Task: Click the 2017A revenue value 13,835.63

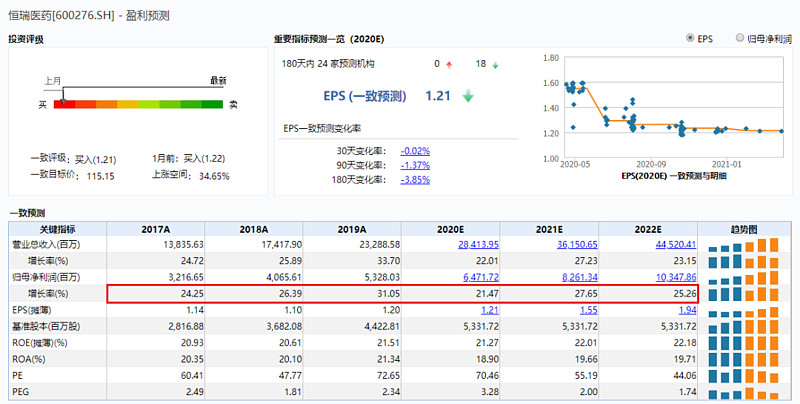Action: tap(184, 244)
